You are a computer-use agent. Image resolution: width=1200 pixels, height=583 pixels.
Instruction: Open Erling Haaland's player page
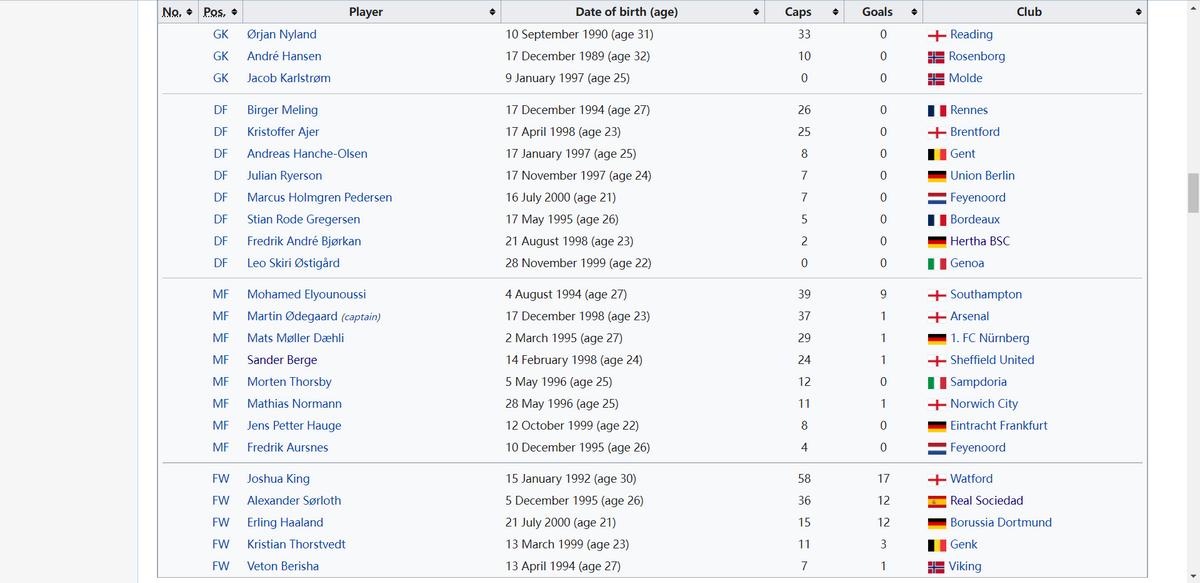point(285,523)
